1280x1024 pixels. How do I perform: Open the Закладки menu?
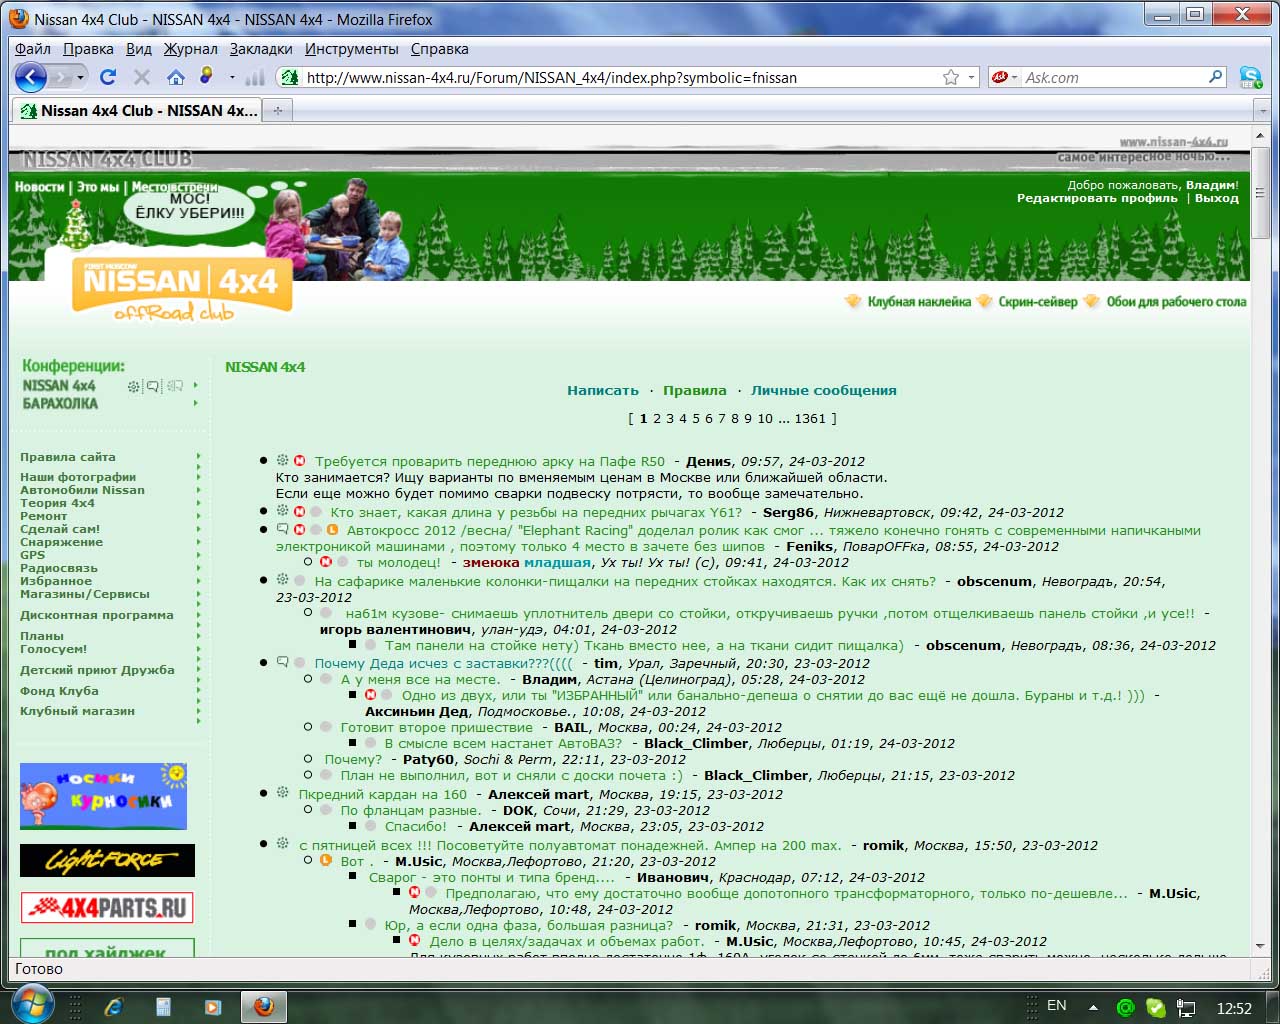click(261, 48)
